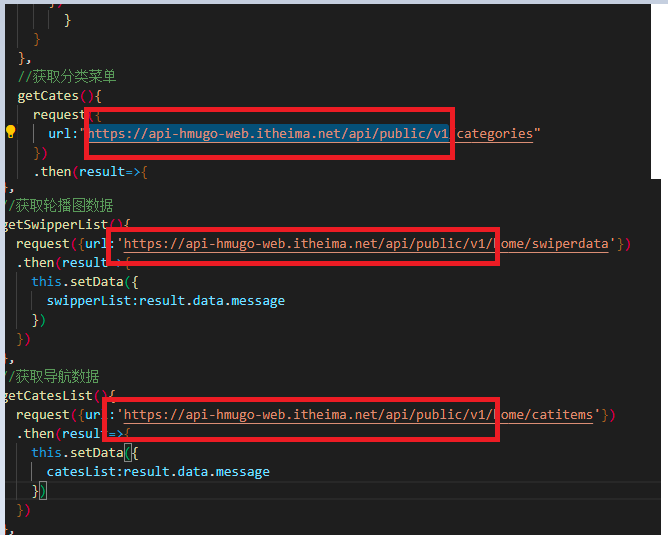Click the comment 获取导航数据
The image size is (668, 535).
(52, 376)
